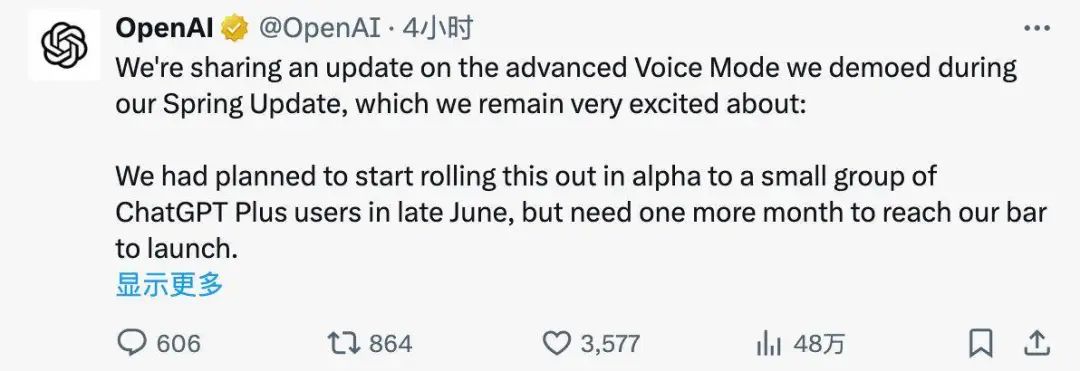Click the 864 reposts count

390,343
